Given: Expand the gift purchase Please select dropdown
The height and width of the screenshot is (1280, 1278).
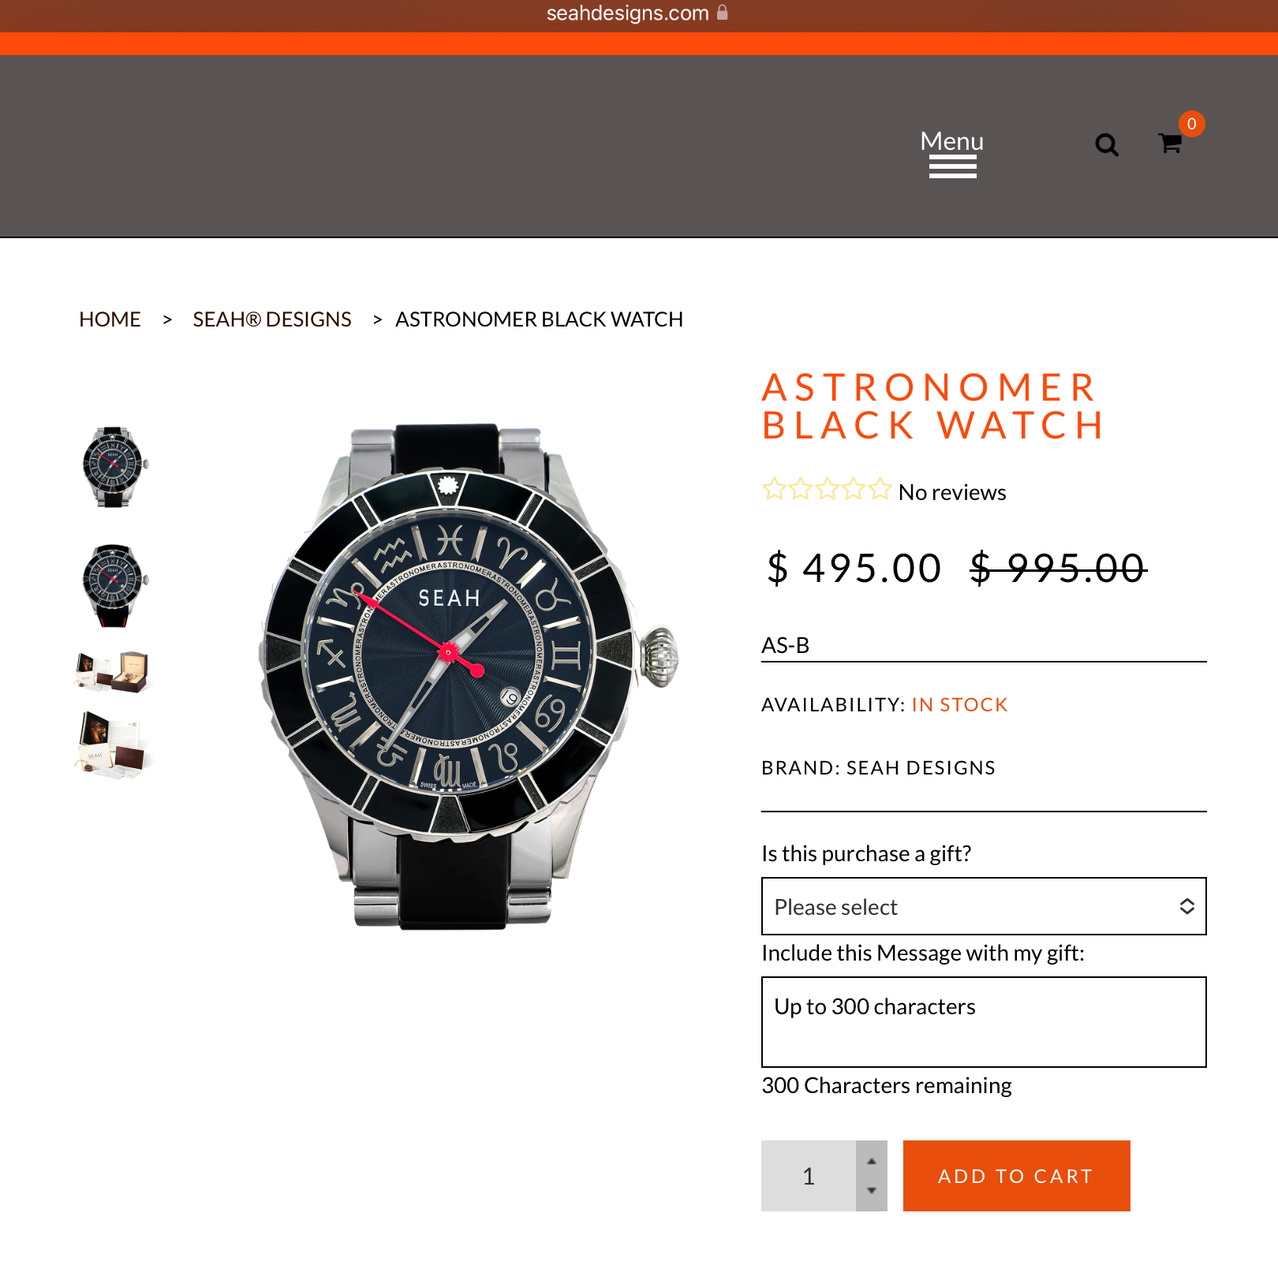Looking at the screenshot, I should (x=984, y=906).
